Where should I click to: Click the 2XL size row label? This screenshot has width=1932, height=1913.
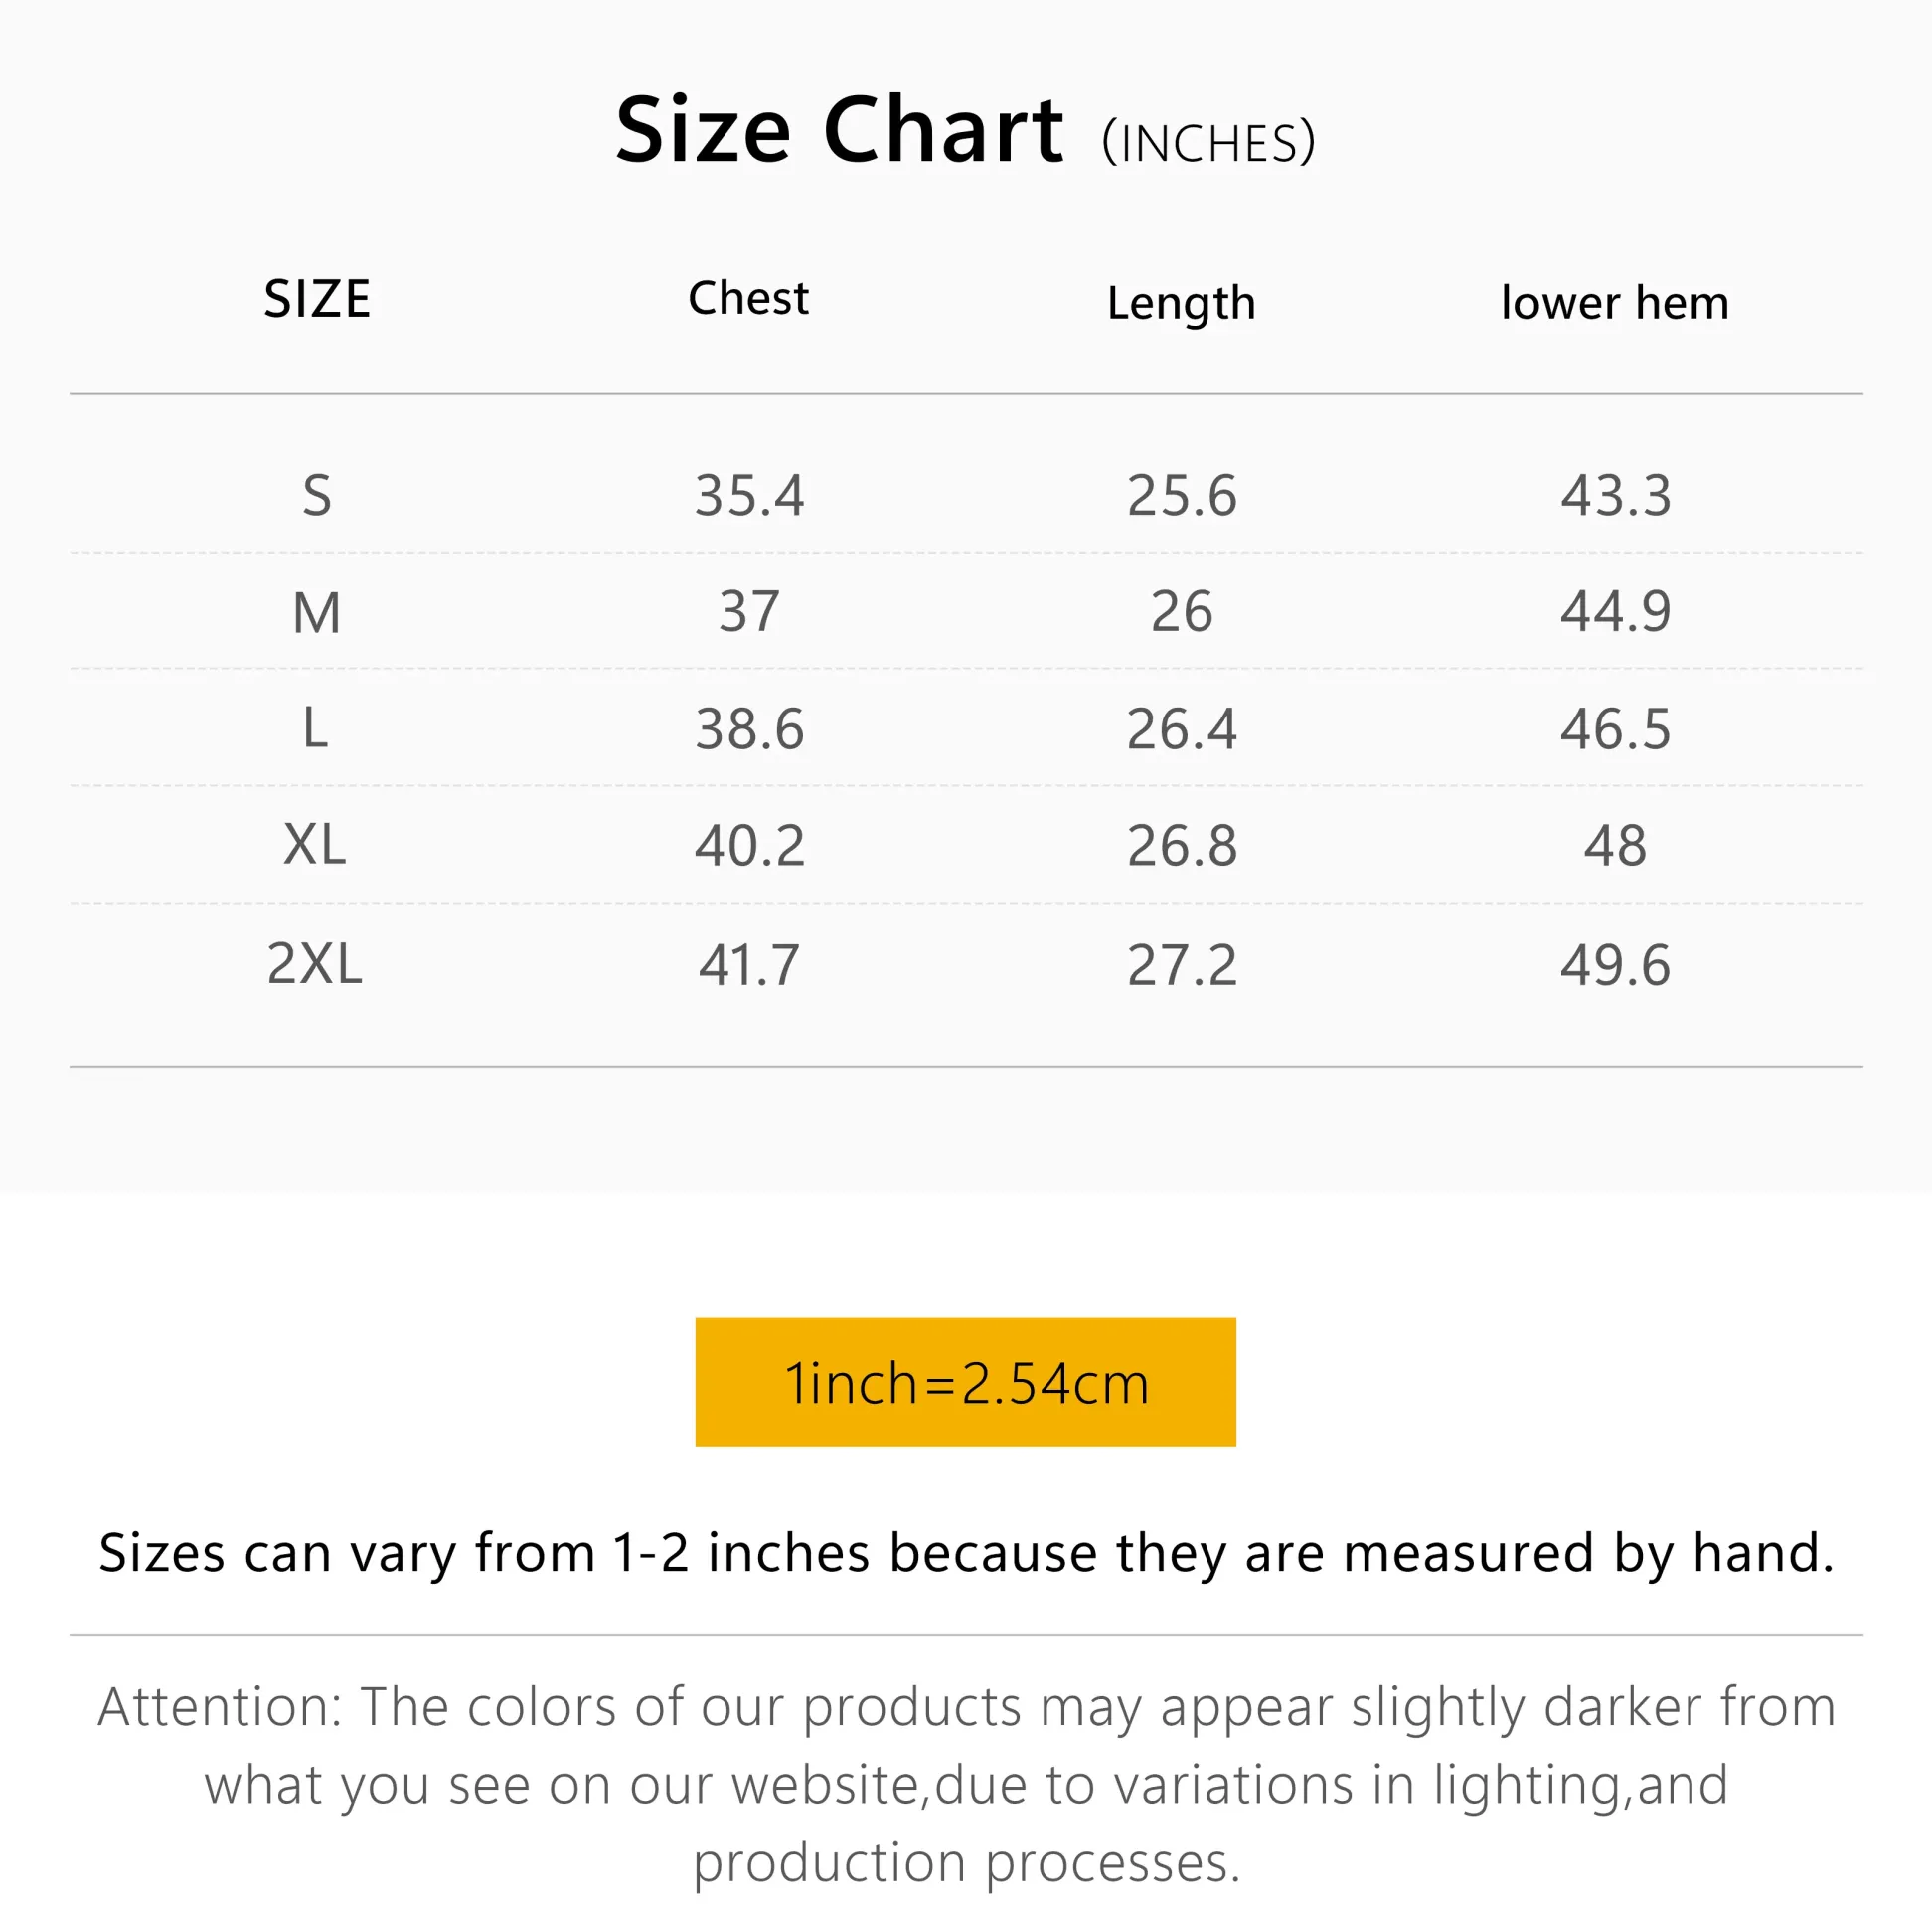click(x=315, y=964)
